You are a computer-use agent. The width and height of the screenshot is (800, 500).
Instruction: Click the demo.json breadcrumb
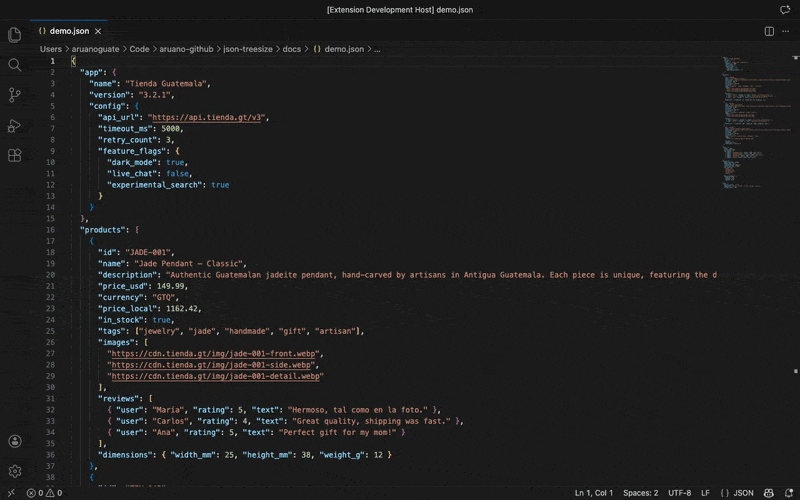[339, 49]
